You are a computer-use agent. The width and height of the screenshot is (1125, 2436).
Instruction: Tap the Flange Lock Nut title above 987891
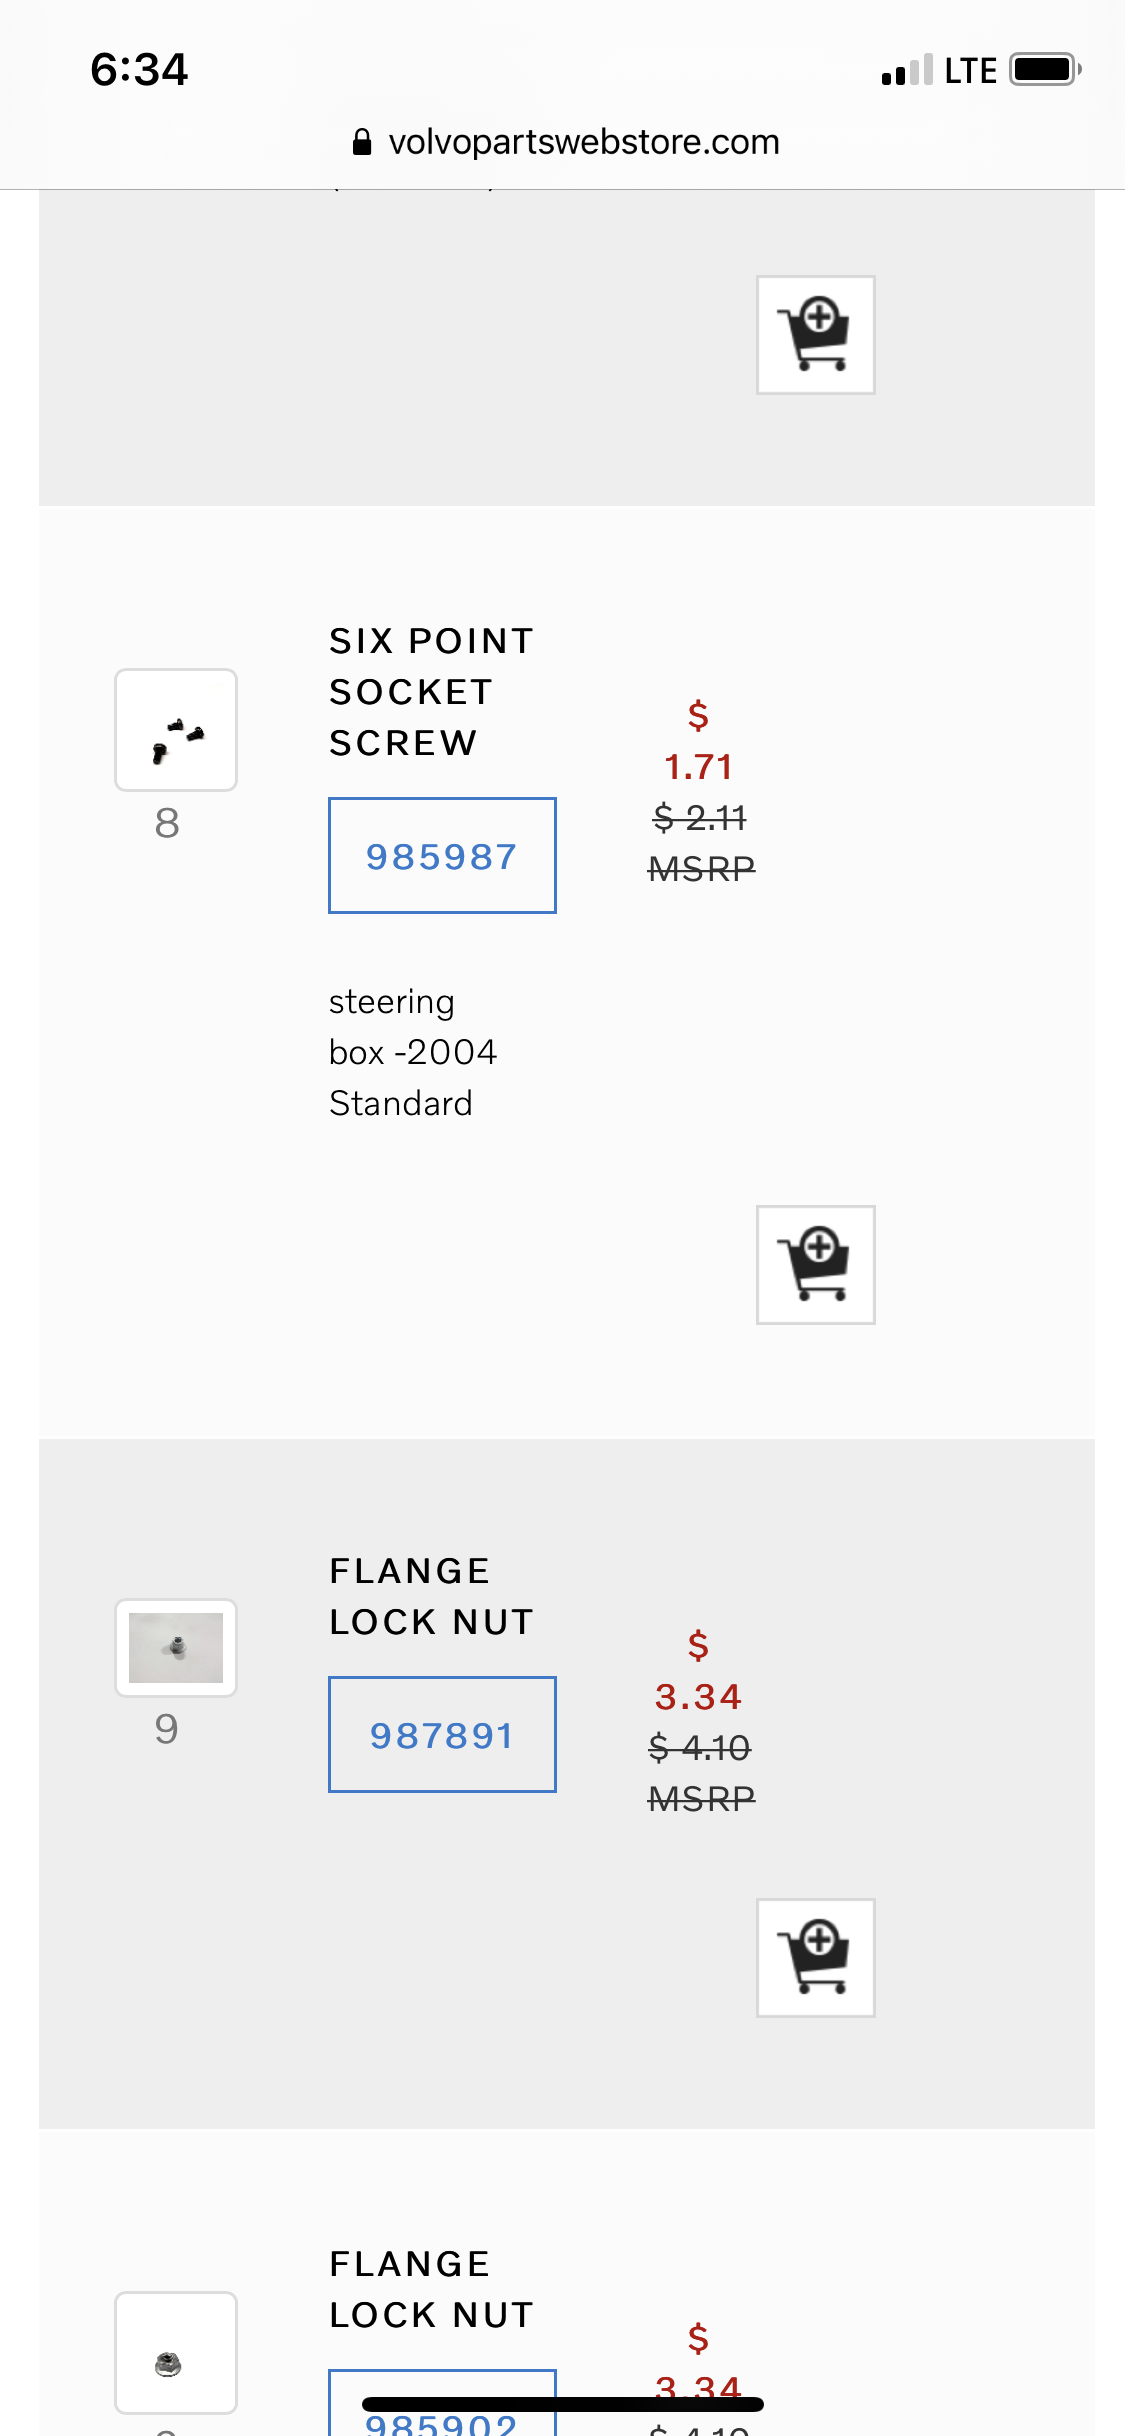[431, 1596]
